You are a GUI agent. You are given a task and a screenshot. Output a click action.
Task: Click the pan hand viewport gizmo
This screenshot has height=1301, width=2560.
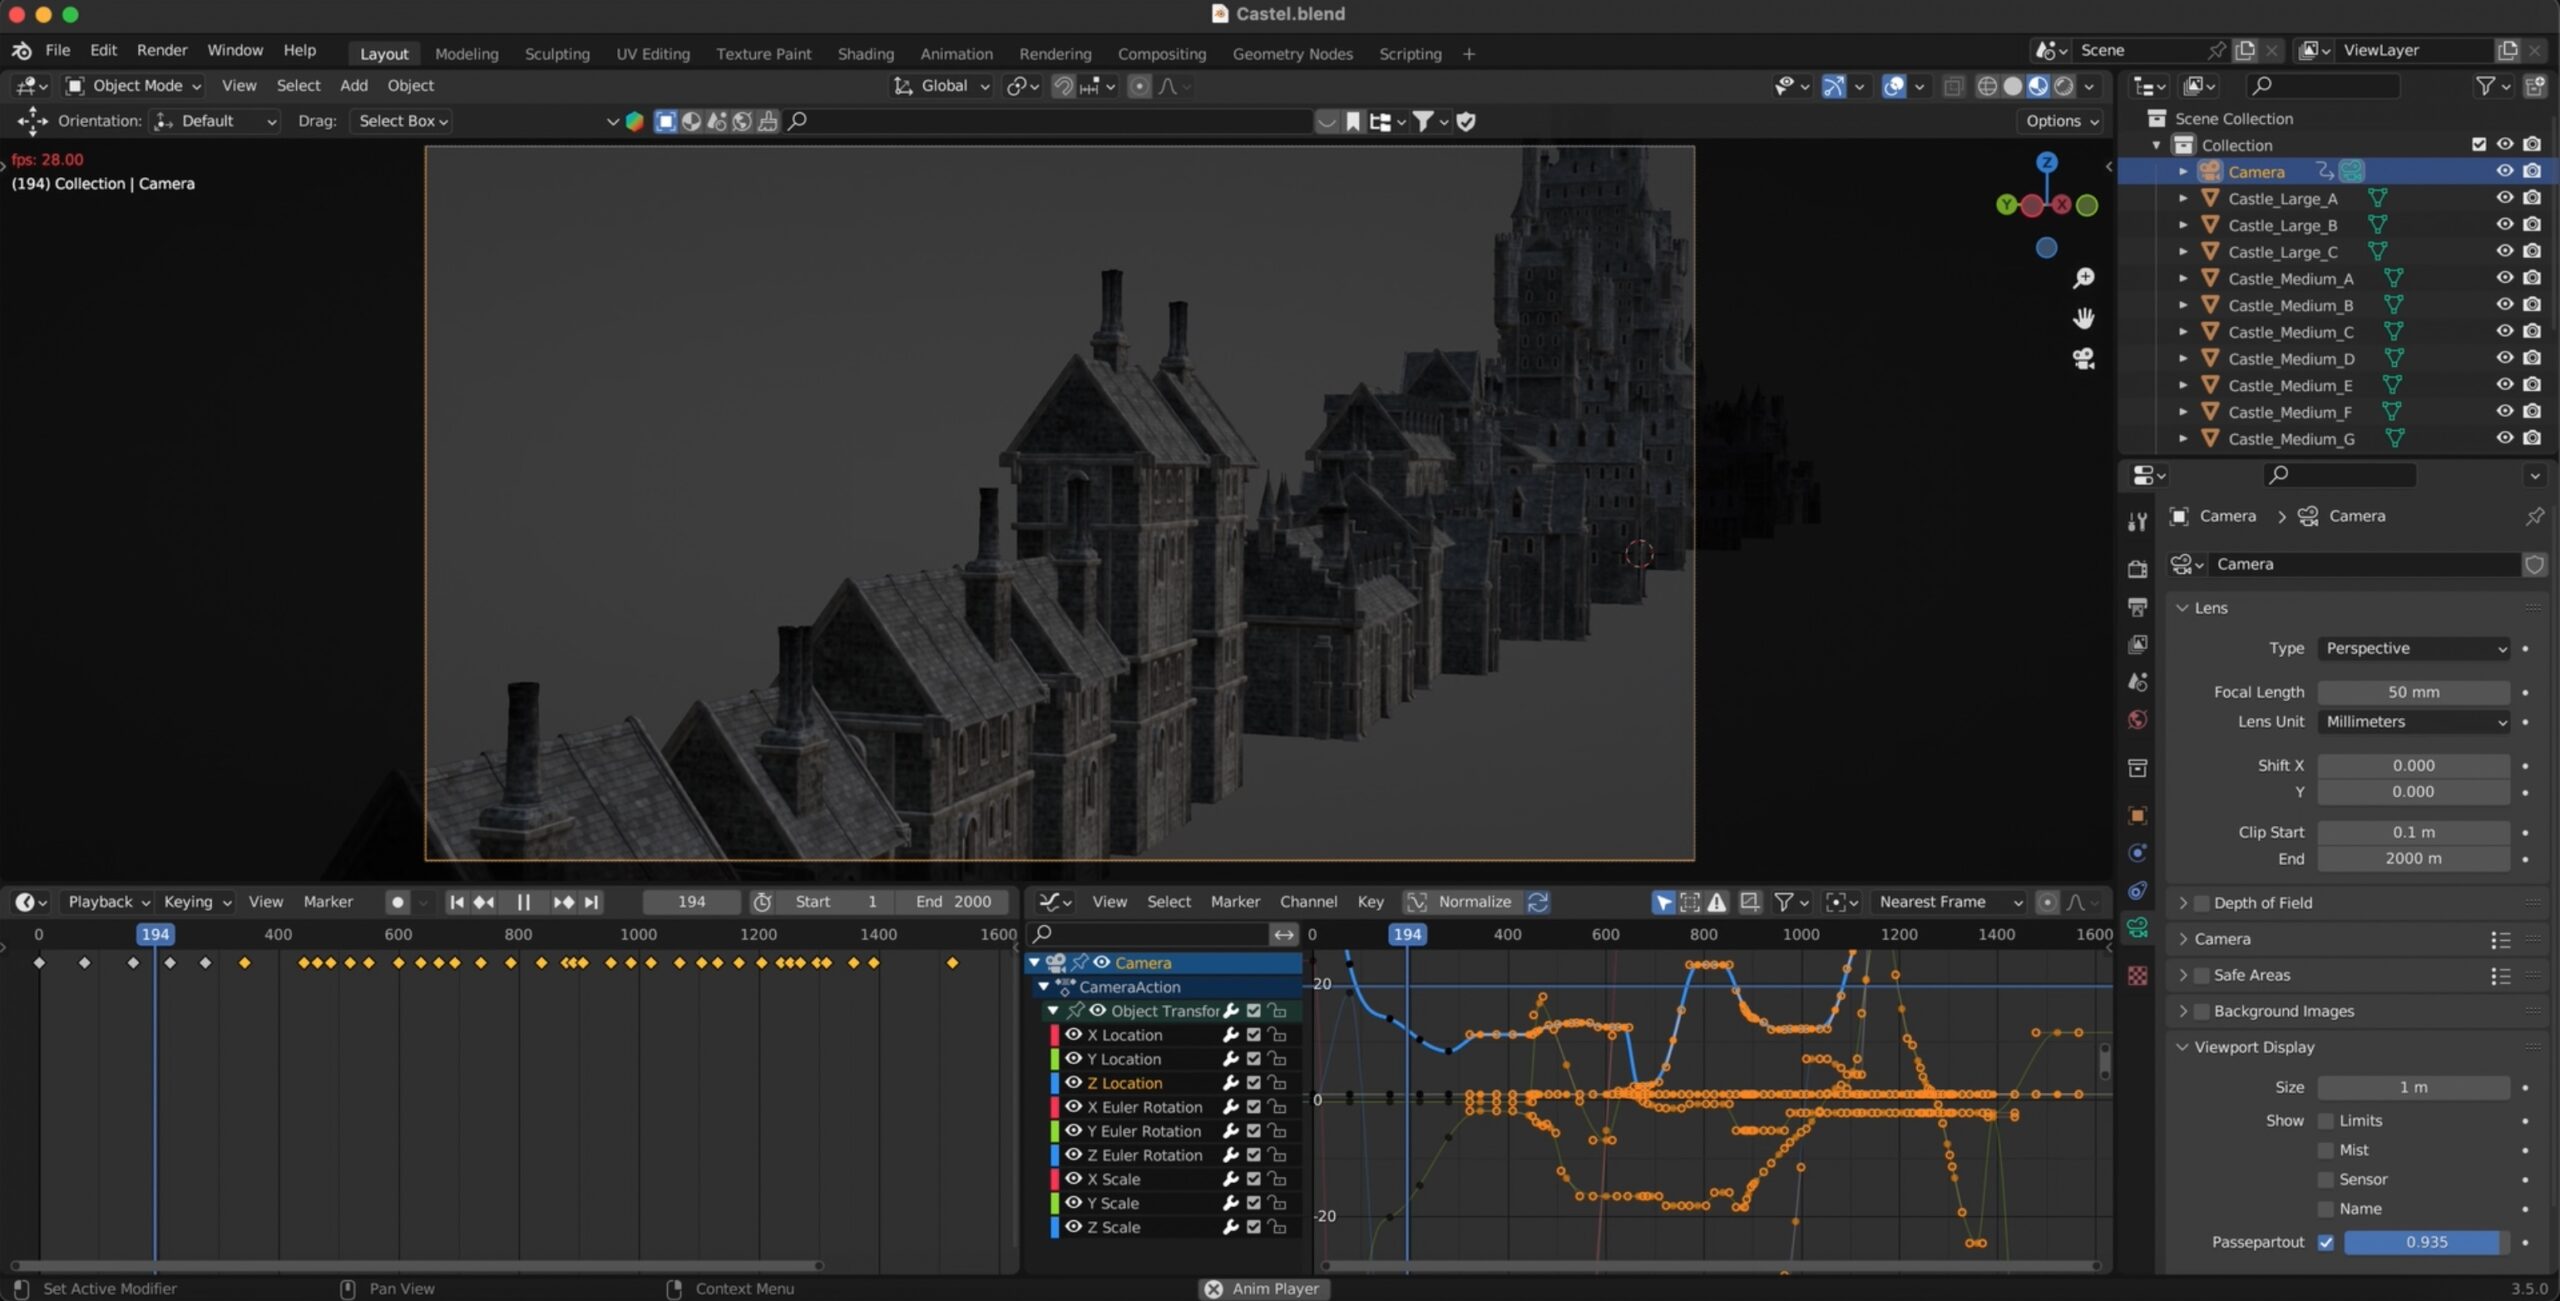[x=2083, y=319]
